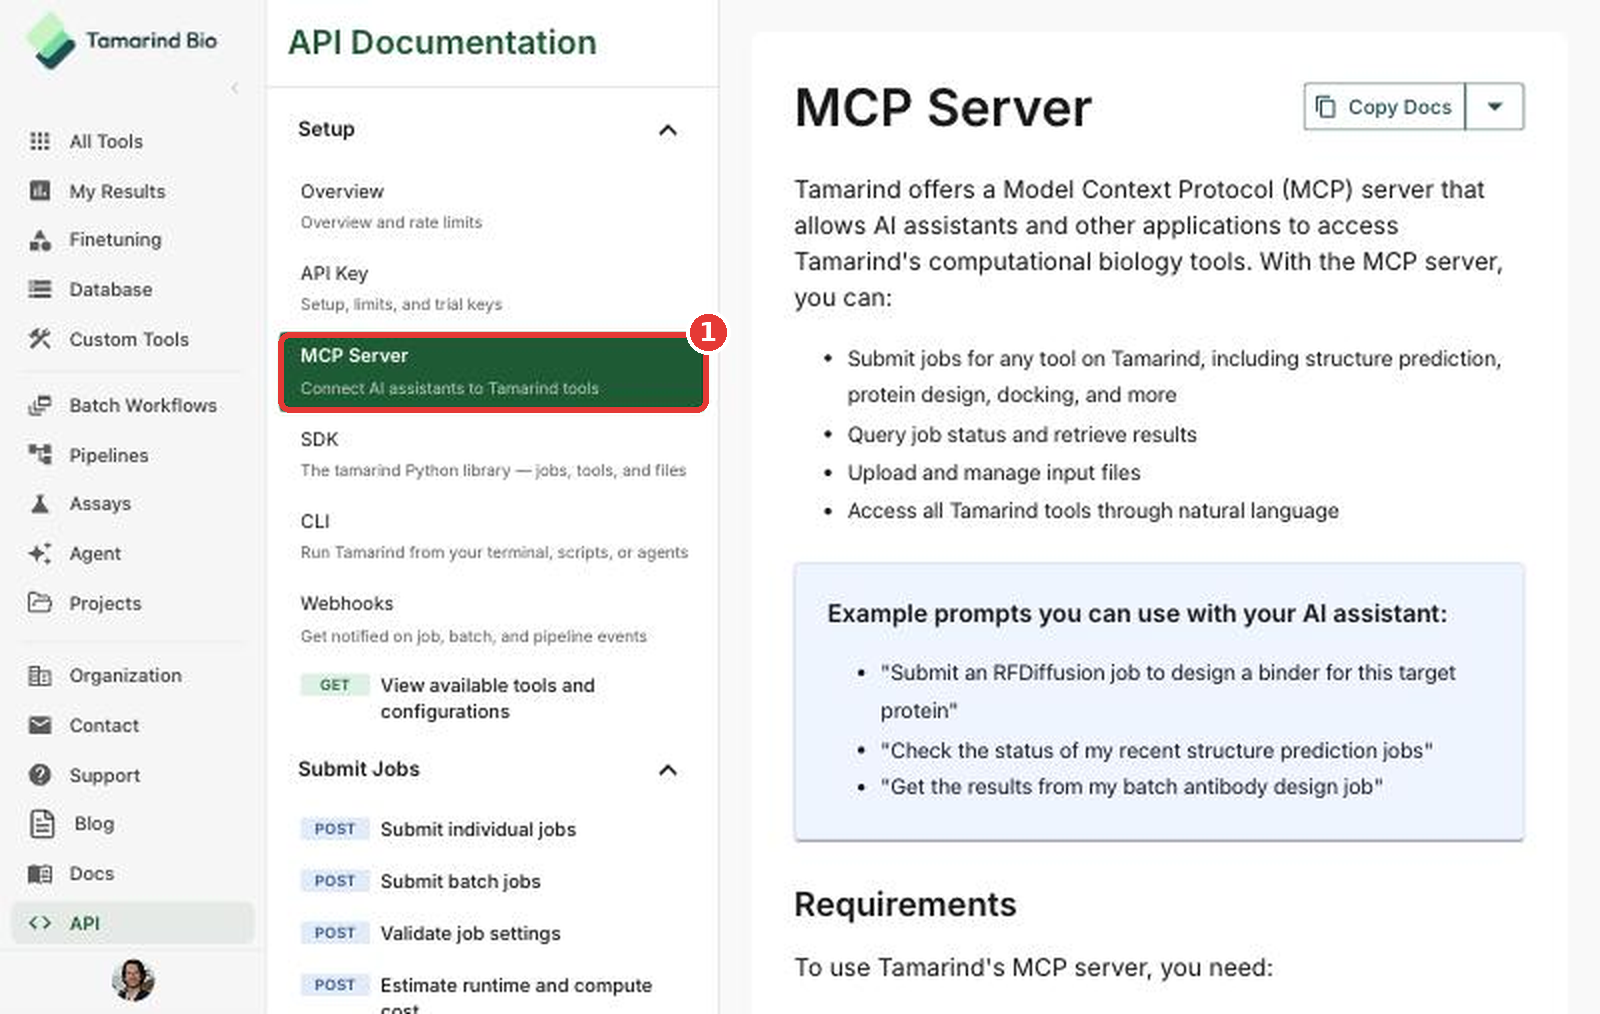
Task: Select the MCP Server docs entry
Action: coord(493,372)
